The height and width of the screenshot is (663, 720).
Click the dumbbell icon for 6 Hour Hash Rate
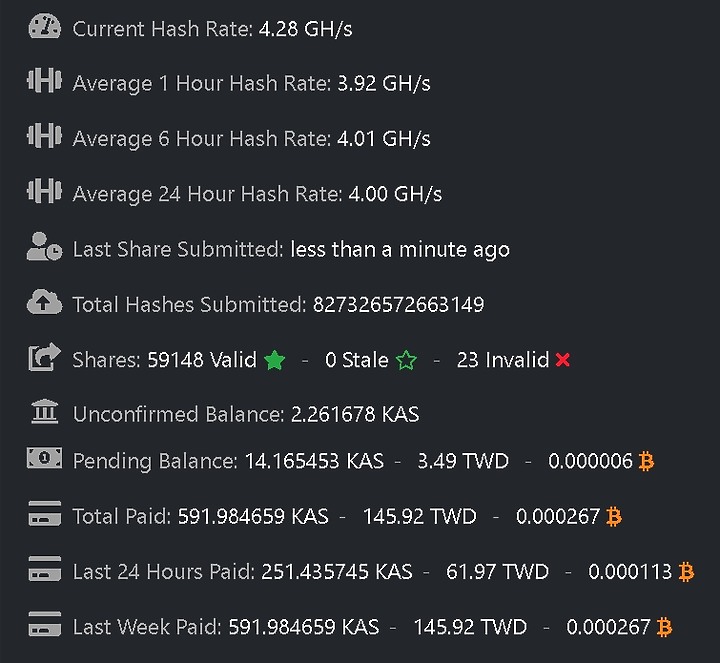tap(44, 136)
